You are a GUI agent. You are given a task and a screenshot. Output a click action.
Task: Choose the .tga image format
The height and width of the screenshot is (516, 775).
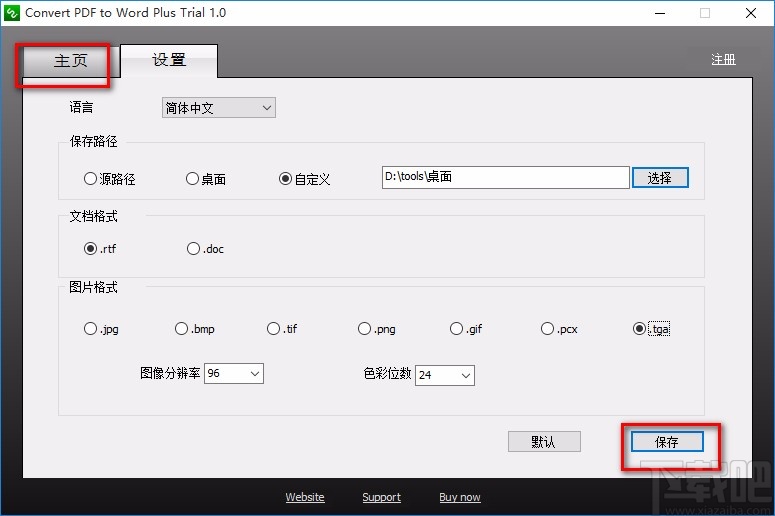point(651,329)
